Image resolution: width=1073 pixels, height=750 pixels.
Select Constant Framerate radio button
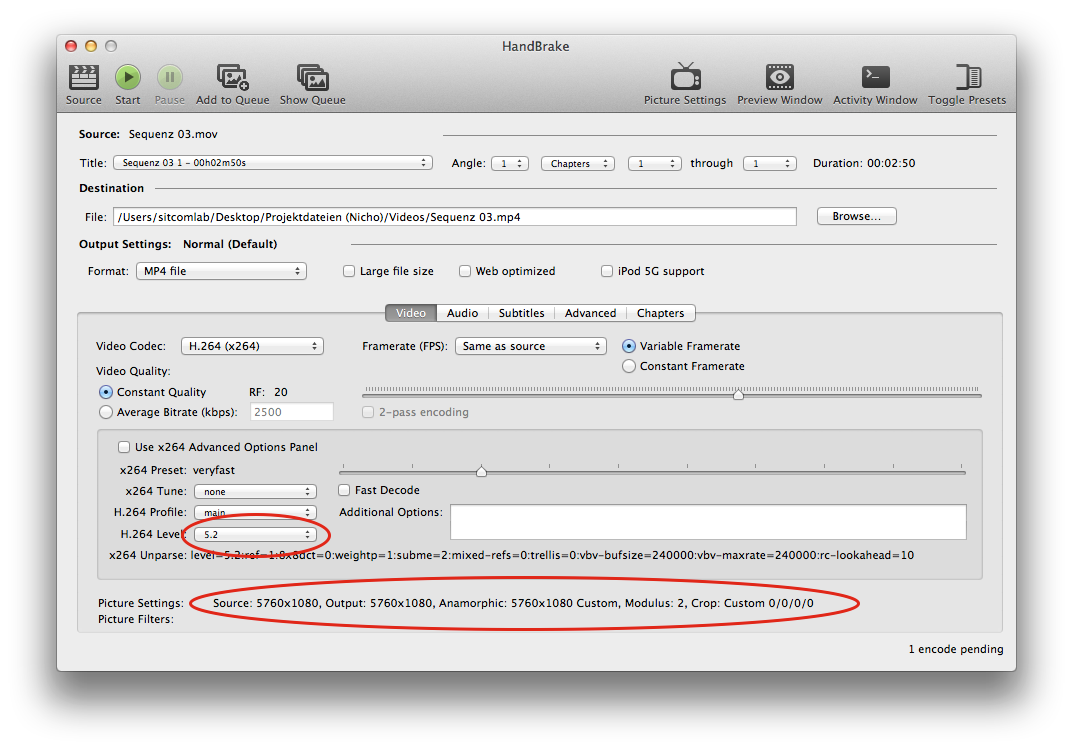pos(629,366)
